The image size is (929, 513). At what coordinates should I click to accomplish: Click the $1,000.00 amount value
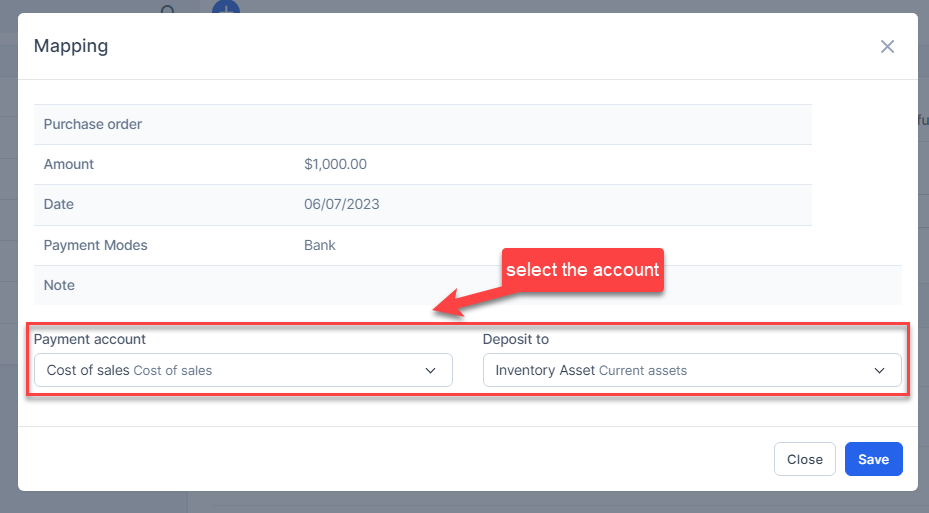point(335,164)
